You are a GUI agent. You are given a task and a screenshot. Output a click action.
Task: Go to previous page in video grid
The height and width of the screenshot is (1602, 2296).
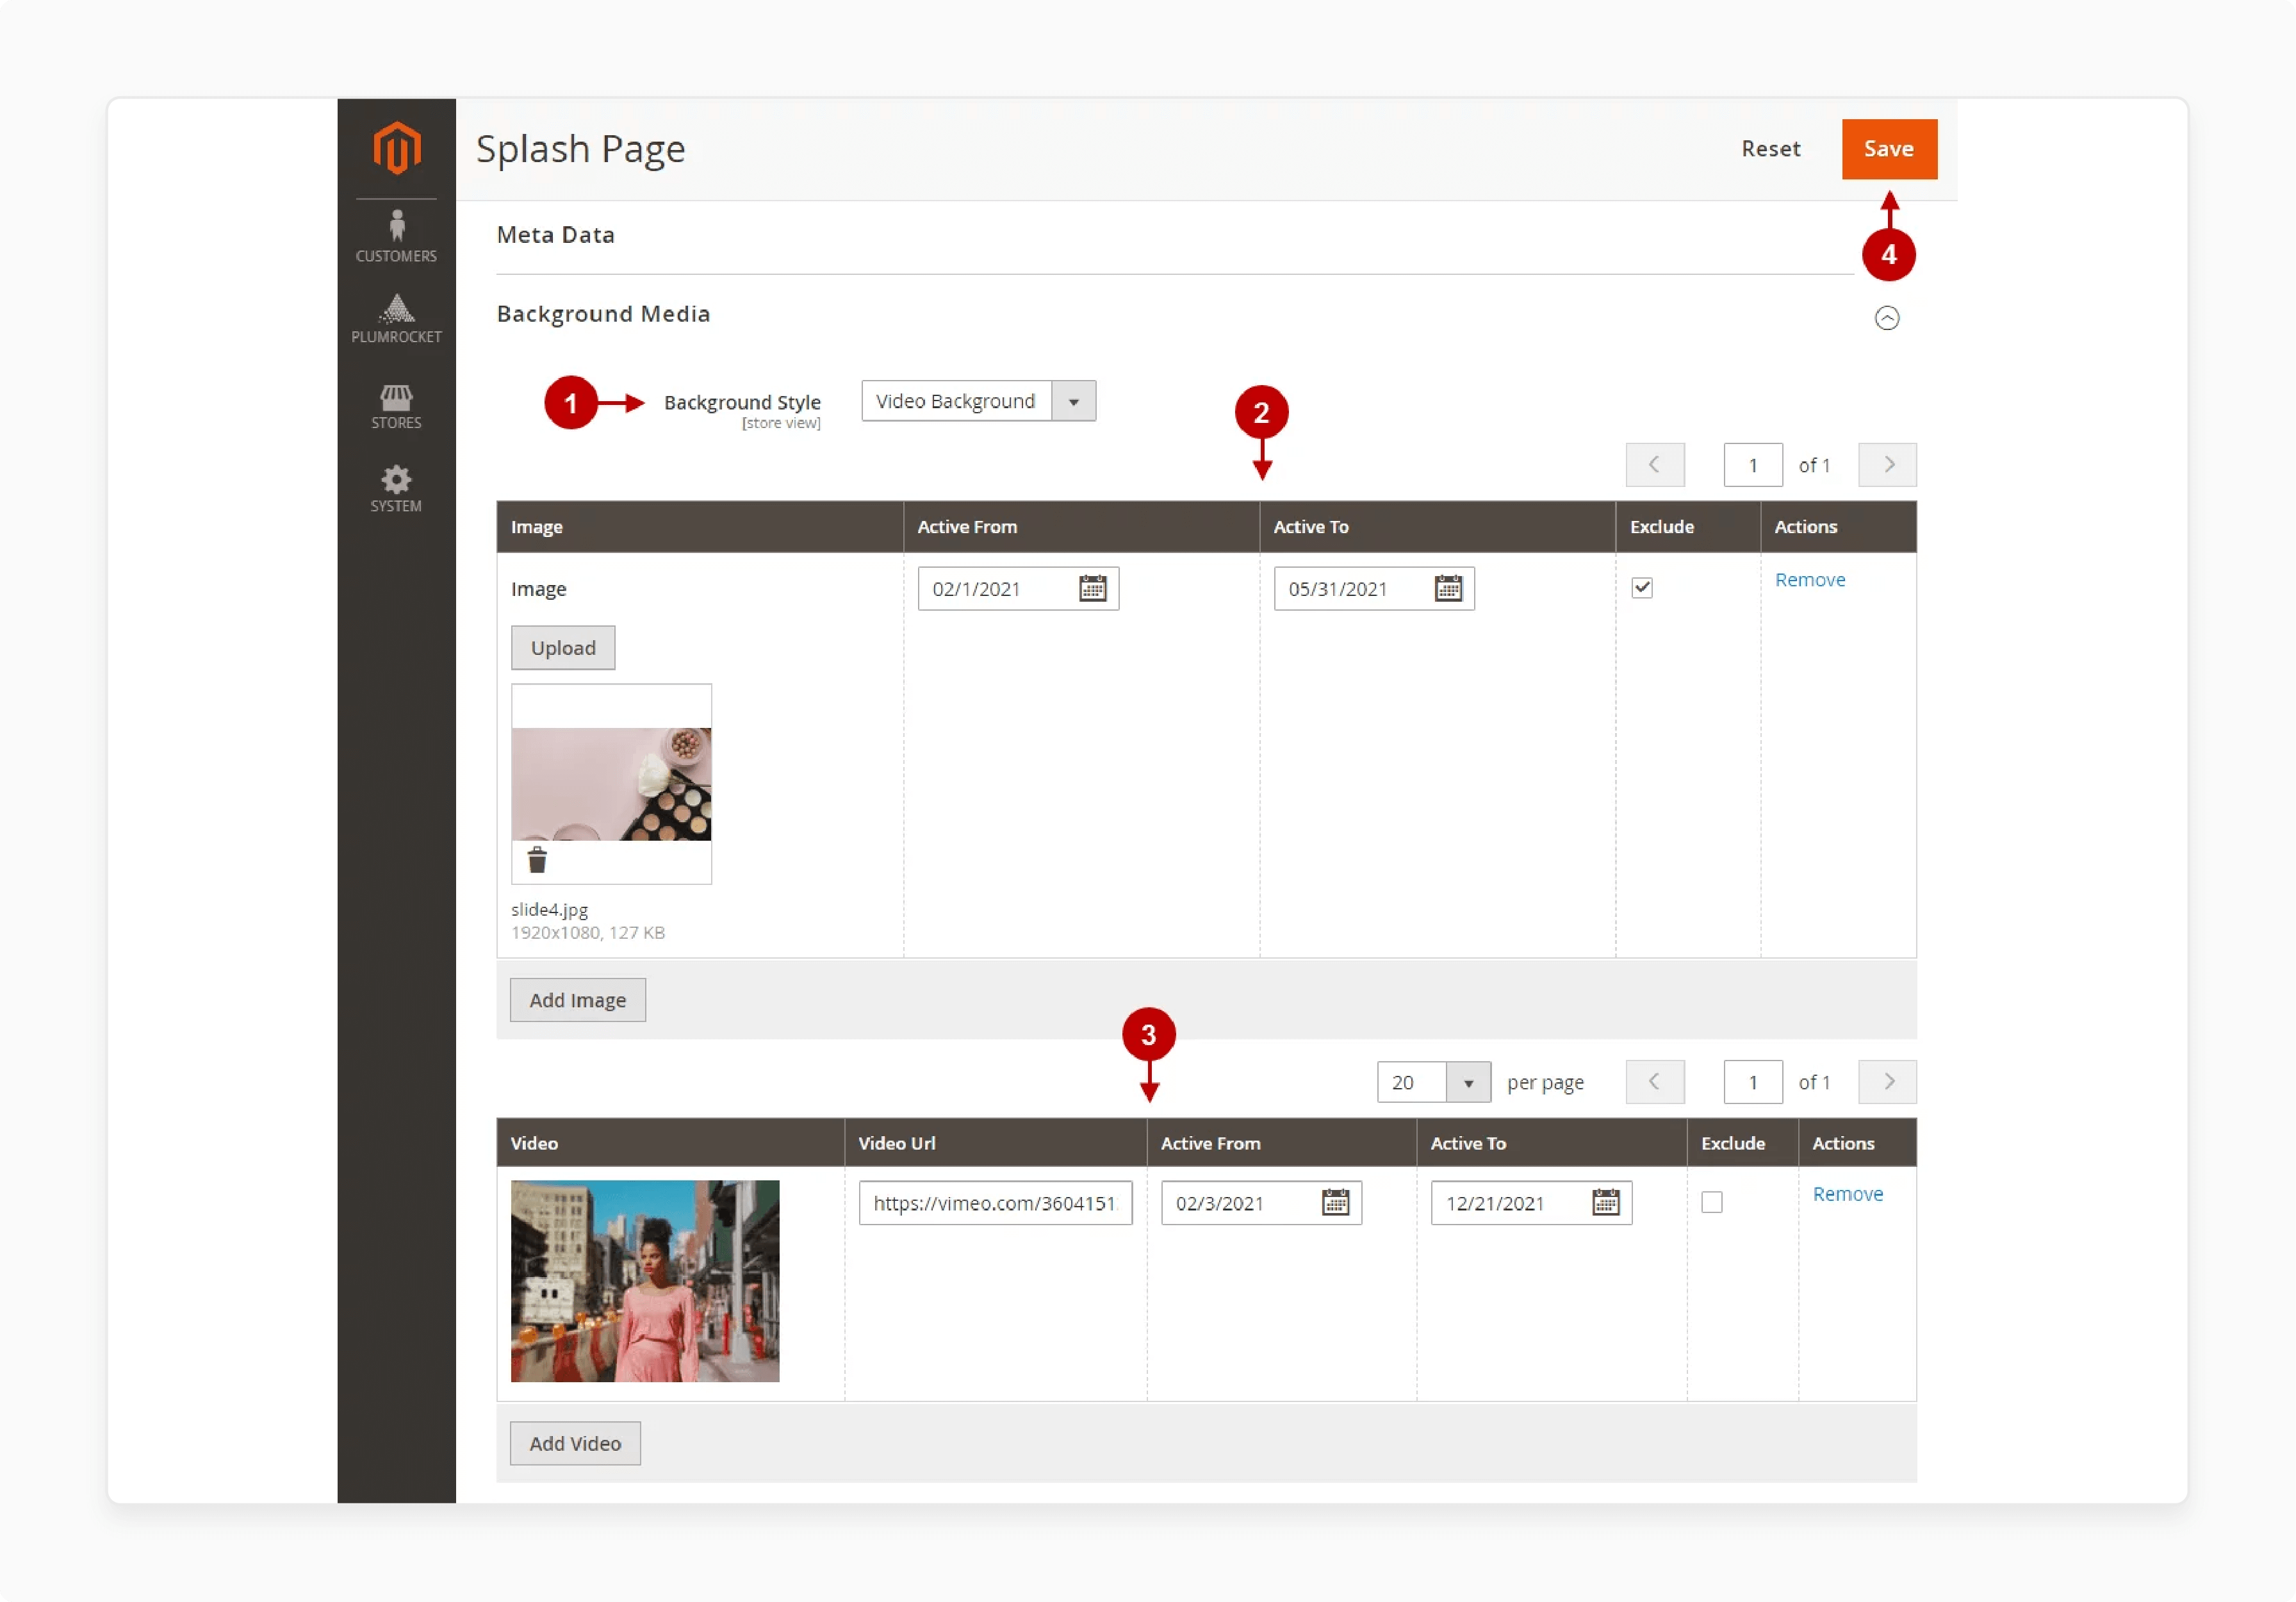(x=1655, y=1082)
